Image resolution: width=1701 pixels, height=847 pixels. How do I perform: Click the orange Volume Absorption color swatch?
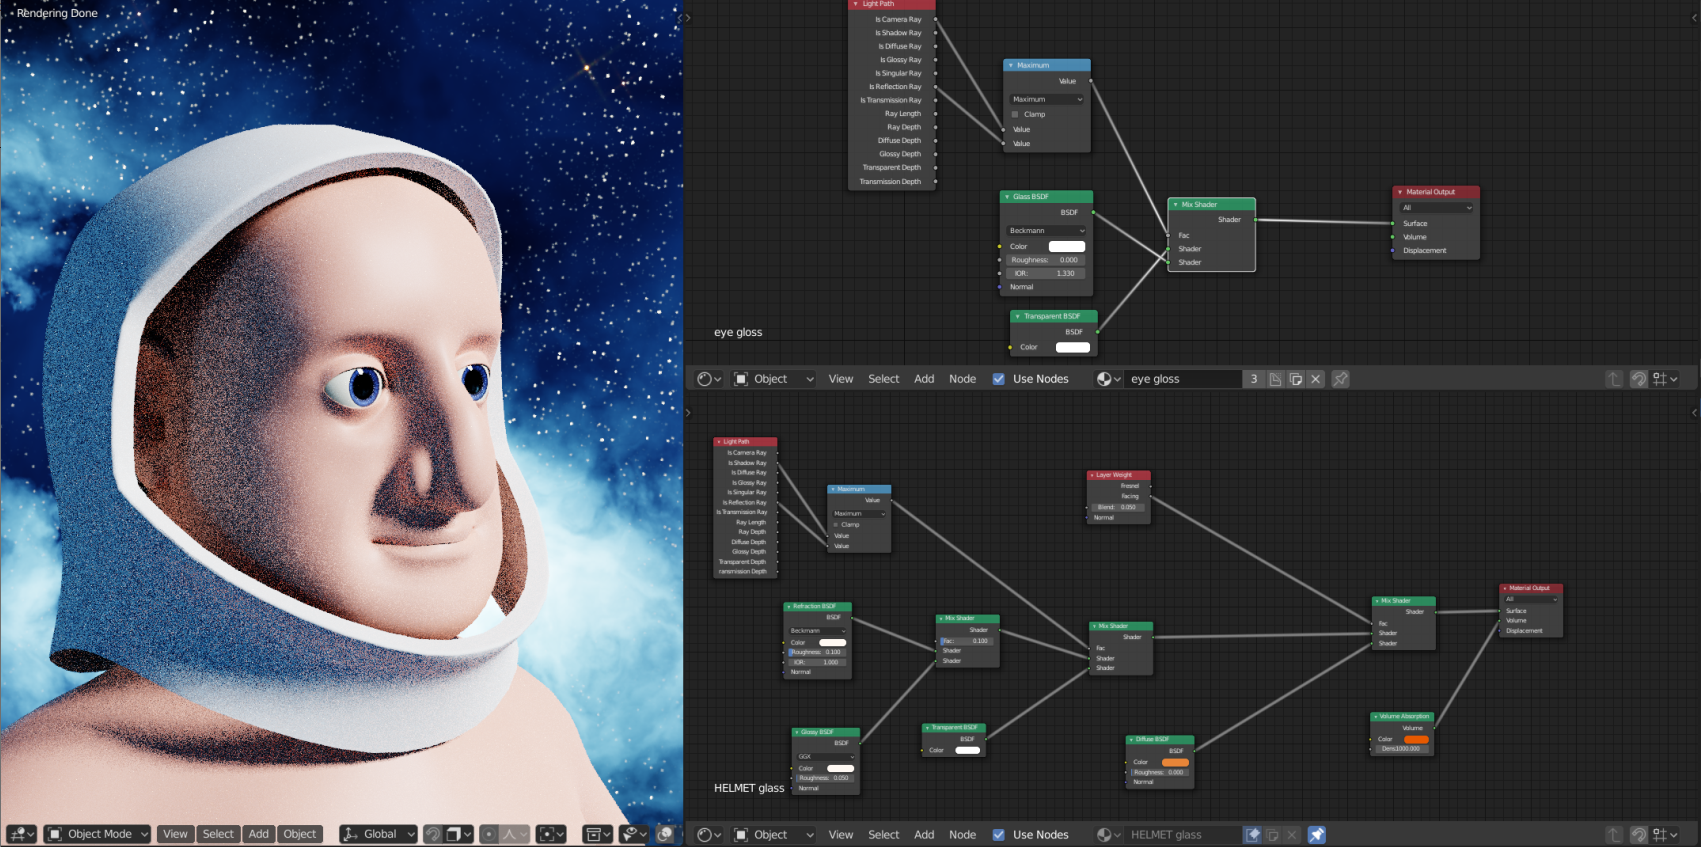click(1416, 739)
